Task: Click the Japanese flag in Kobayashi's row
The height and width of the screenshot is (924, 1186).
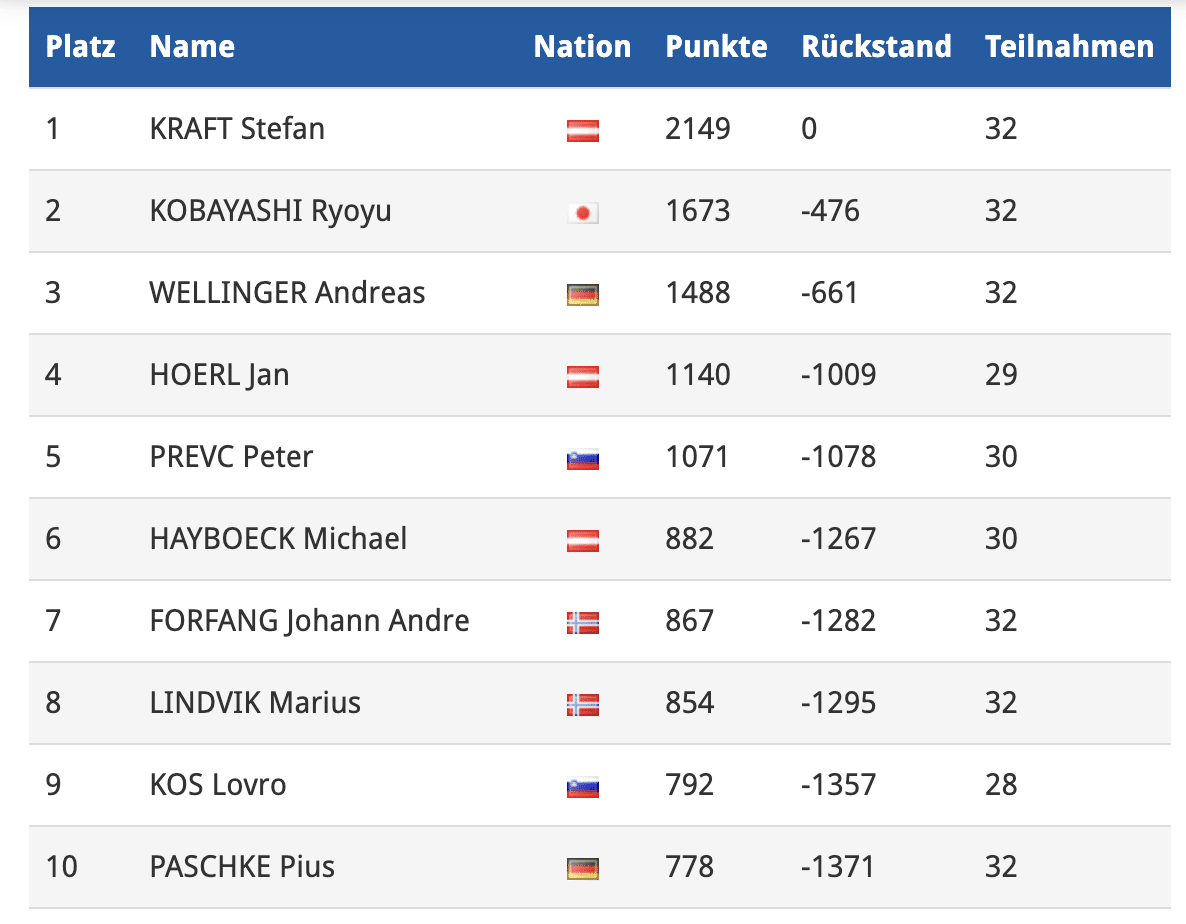Action: click(582, 212)
